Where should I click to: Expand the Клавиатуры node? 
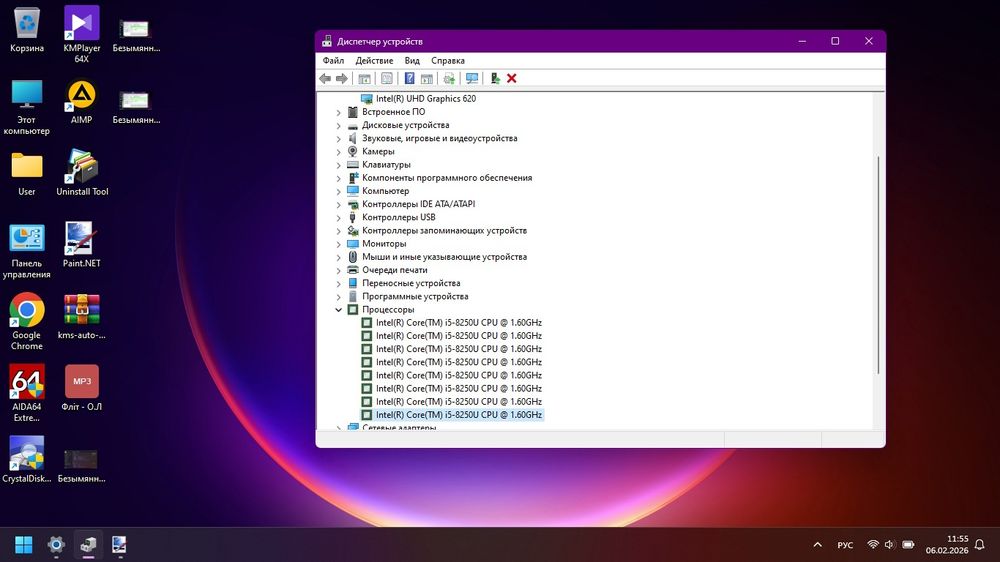click(x=339, y=165)
